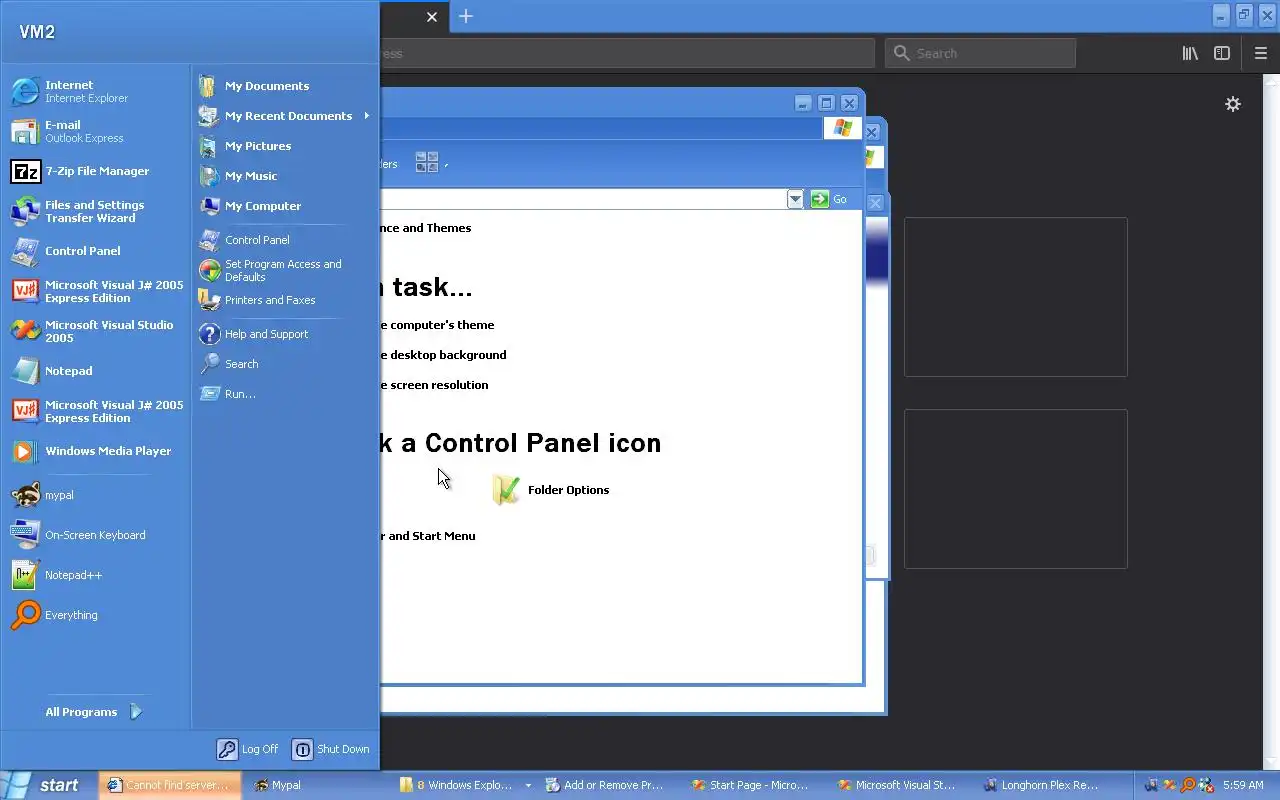Launch Outlook Express E-mail entry
The image size is (1280, 800).
click(95, 131)
